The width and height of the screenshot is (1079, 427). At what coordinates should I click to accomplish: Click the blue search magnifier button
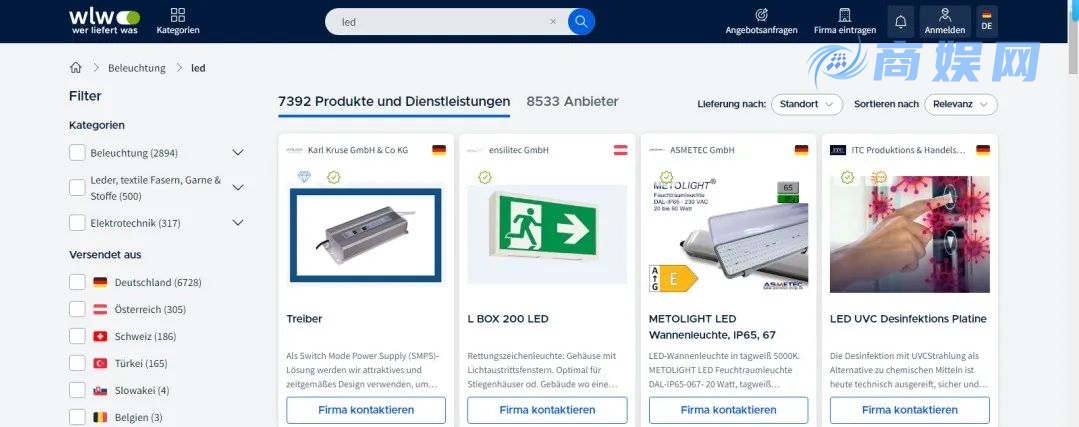point(581,21)
